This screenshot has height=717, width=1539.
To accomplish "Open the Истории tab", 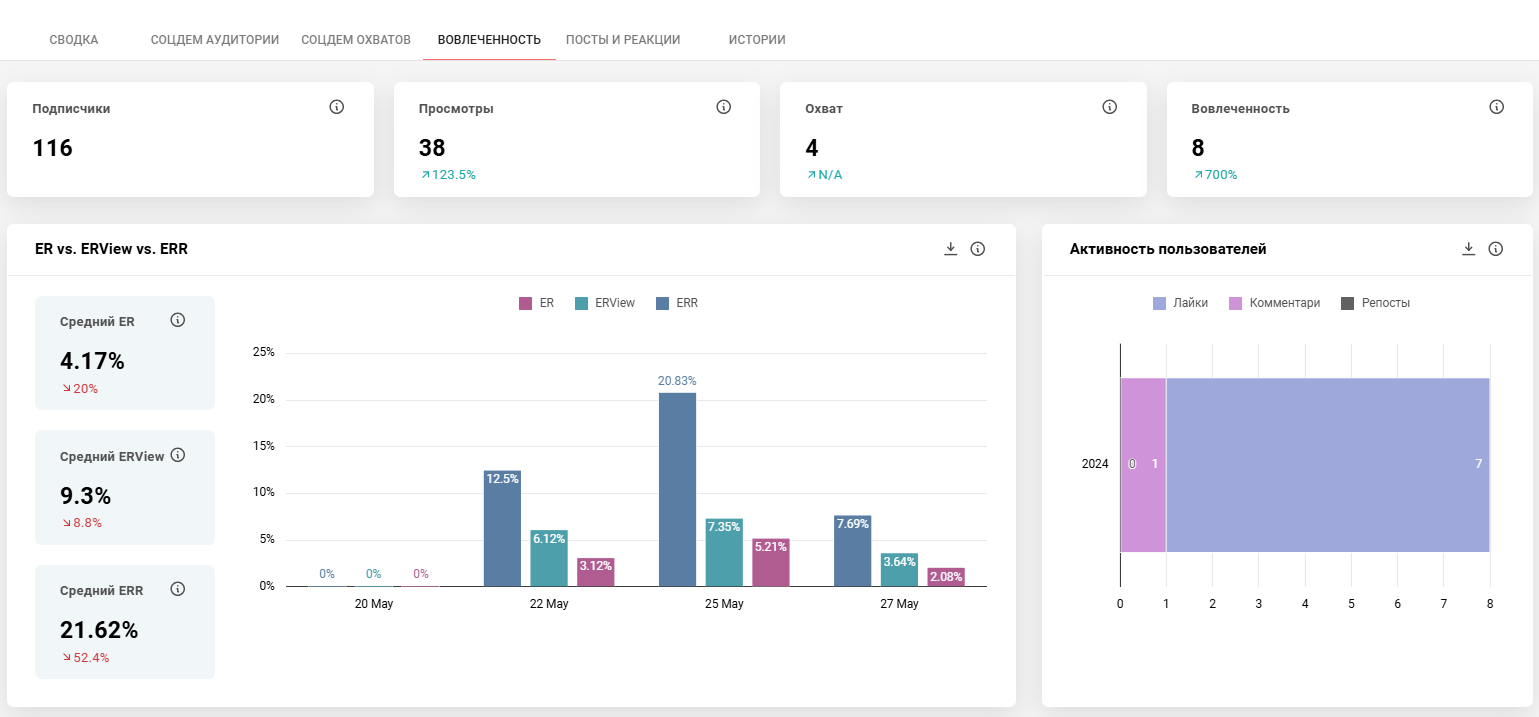I will pyautogui.click(x=757, y=40).
